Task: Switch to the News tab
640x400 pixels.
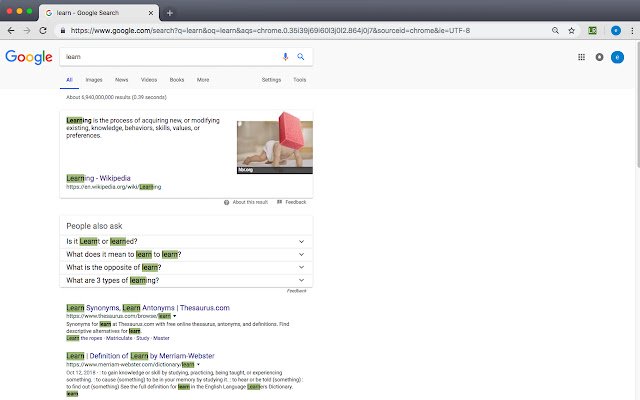Action: point(122,80)
